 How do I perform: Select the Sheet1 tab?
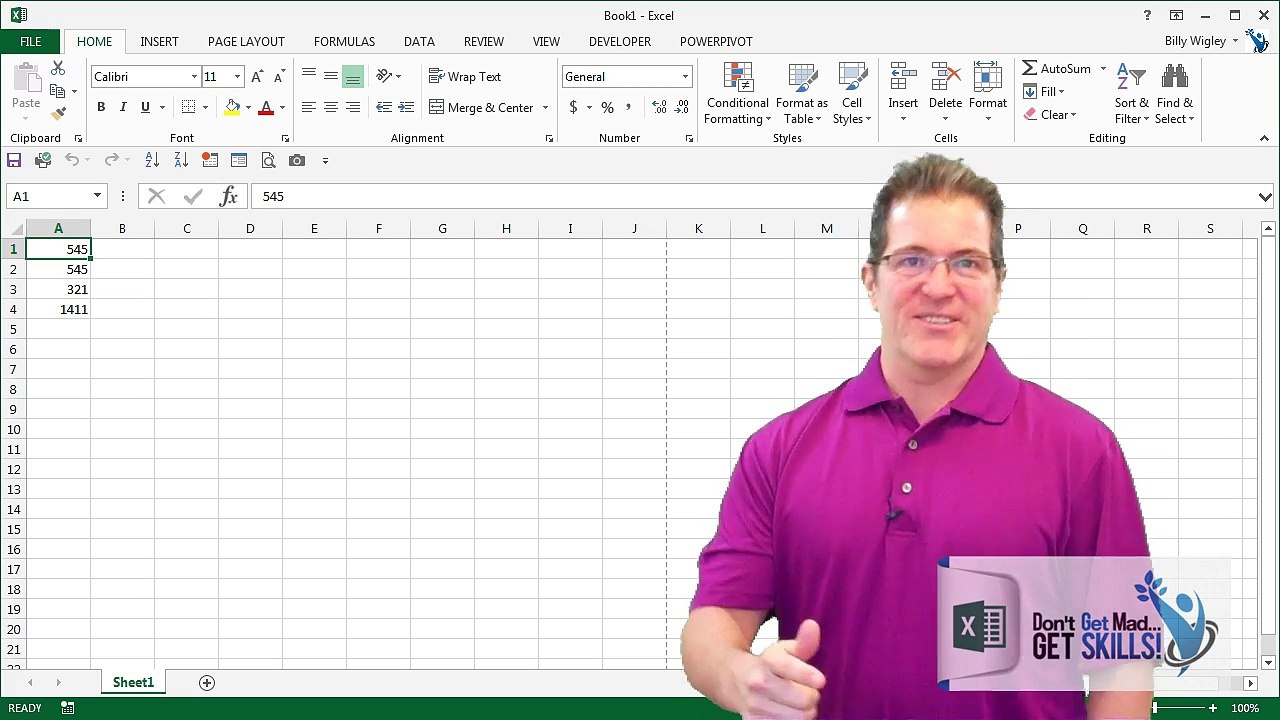(133, 683)
